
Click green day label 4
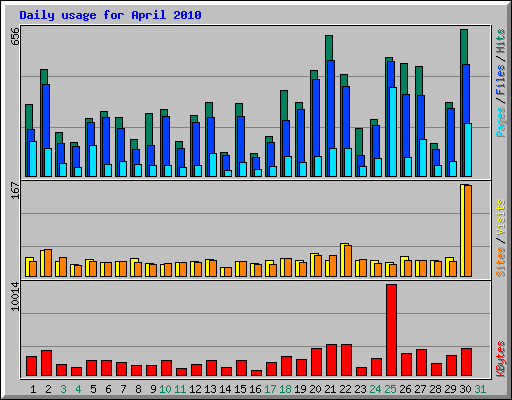tap(78, 389)
